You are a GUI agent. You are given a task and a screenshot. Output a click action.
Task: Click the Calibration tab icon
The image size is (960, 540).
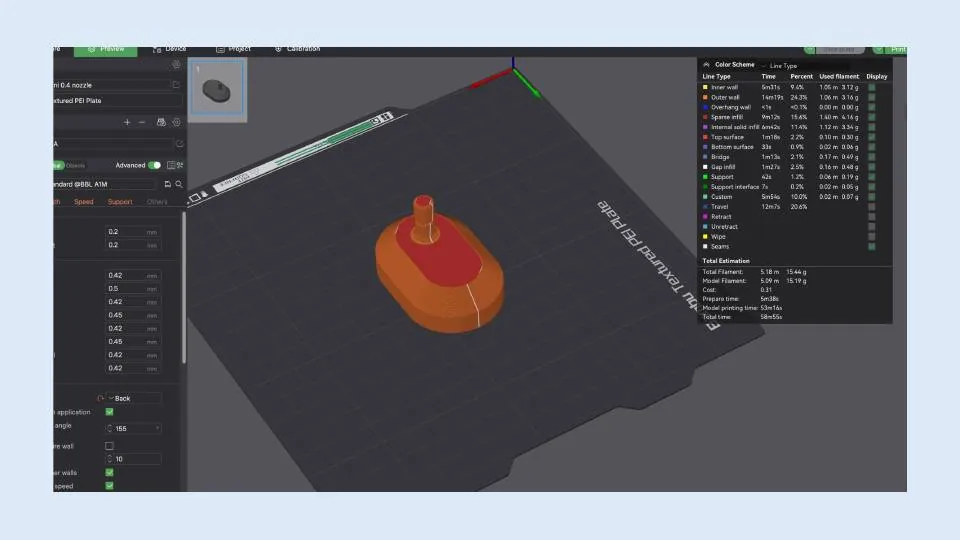click(x=278, y=49)
